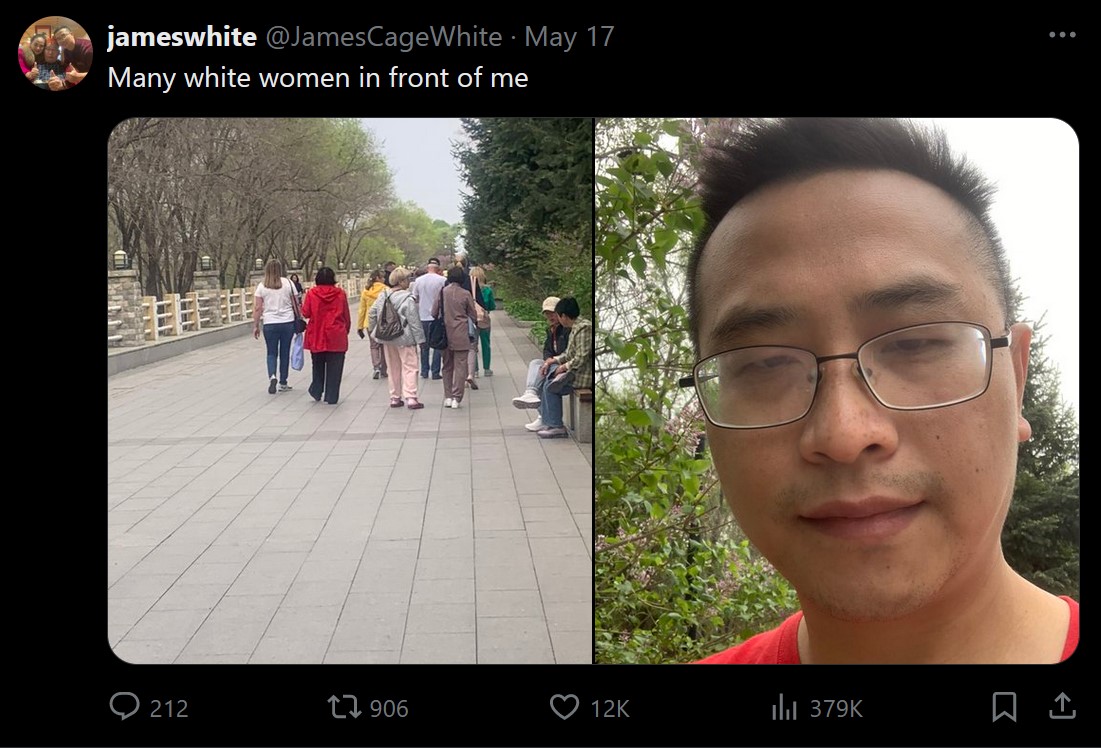Open view analytics bar chart icon

[784, 707]
